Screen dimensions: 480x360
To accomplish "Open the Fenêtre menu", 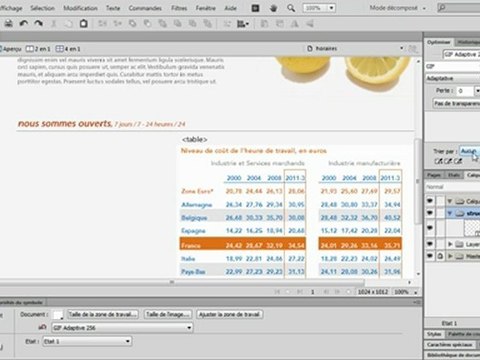I will 206,8.
